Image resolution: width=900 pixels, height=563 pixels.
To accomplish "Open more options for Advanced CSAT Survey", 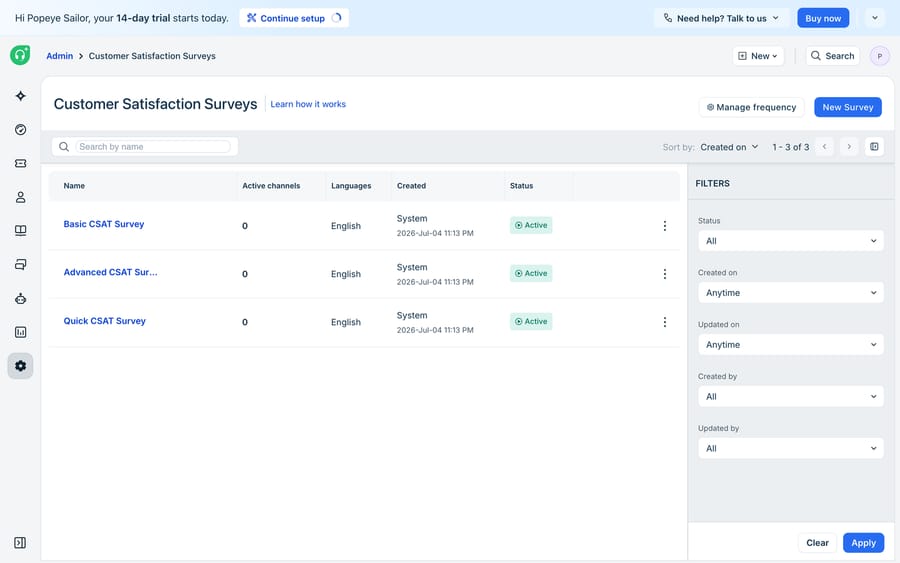I will (x=665, y=274).
